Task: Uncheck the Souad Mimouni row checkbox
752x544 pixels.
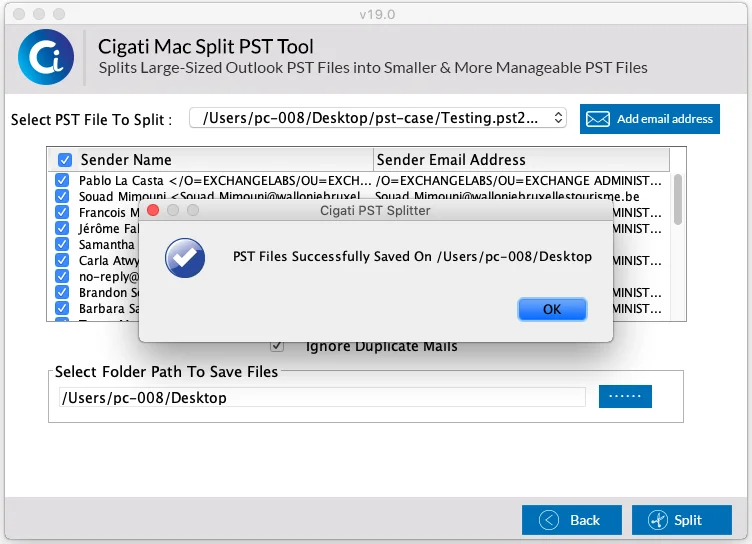Action: click(61, 196)
